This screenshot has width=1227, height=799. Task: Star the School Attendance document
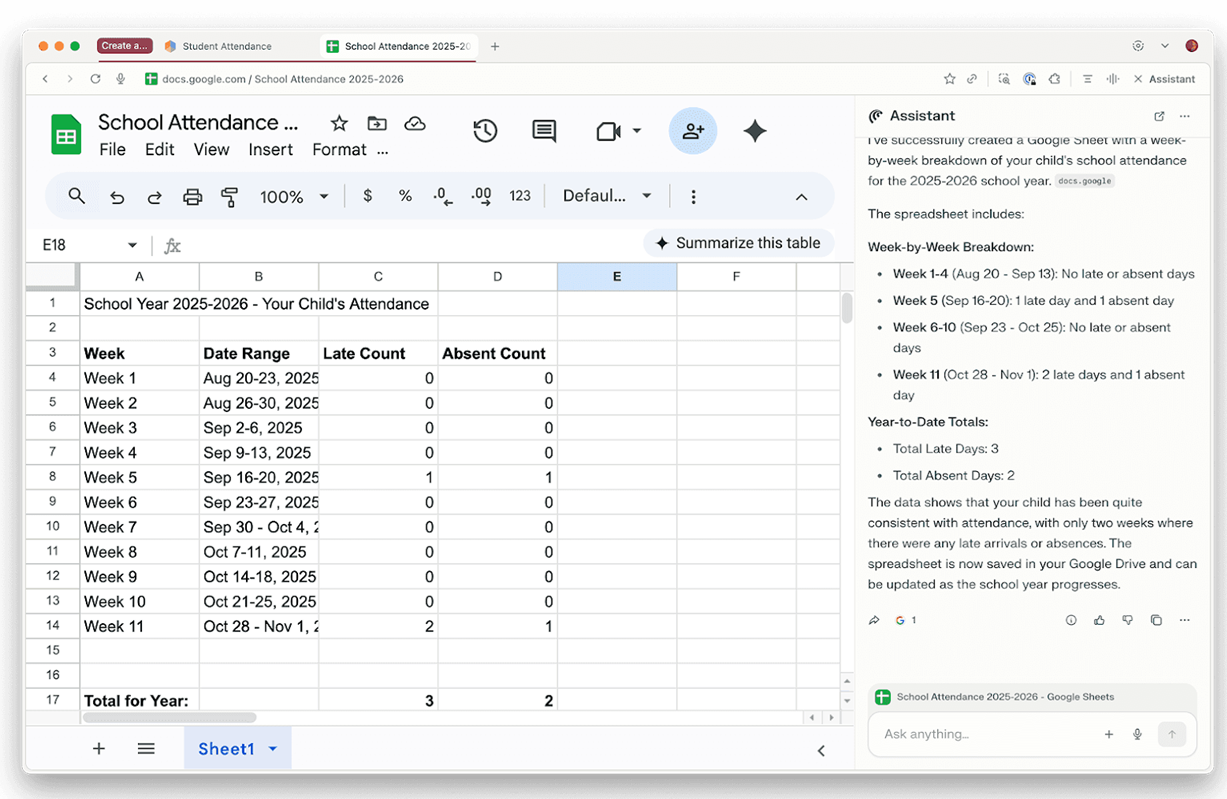pyautogui.click(x=339, y=123)
